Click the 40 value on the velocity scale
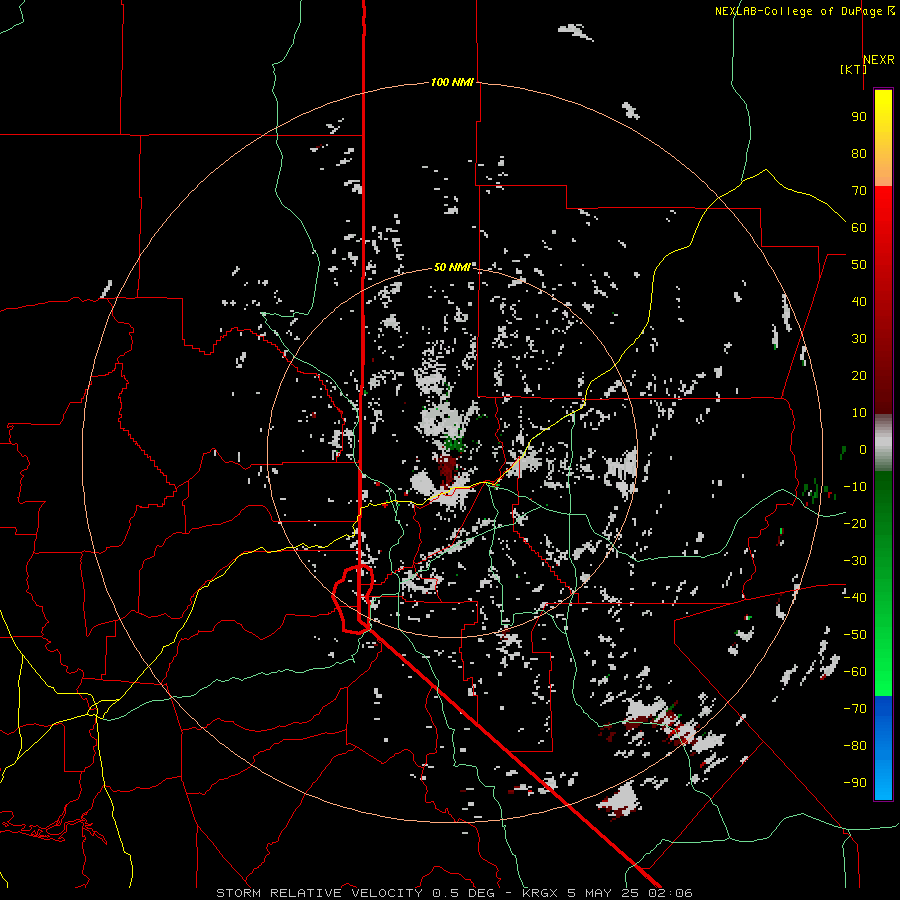Screen dimensions: 900x900 [x=859, y=301]
